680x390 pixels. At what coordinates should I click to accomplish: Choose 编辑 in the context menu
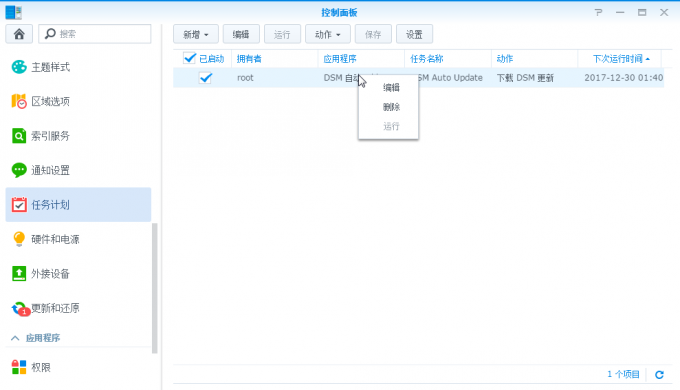[391, 88]
